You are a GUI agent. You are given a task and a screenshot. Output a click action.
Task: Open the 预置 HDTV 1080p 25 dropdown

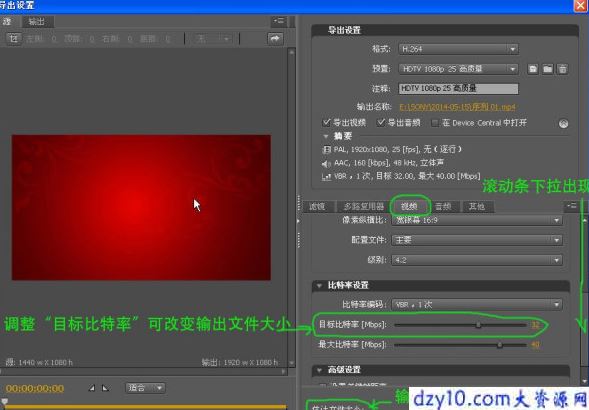point(458,69)
